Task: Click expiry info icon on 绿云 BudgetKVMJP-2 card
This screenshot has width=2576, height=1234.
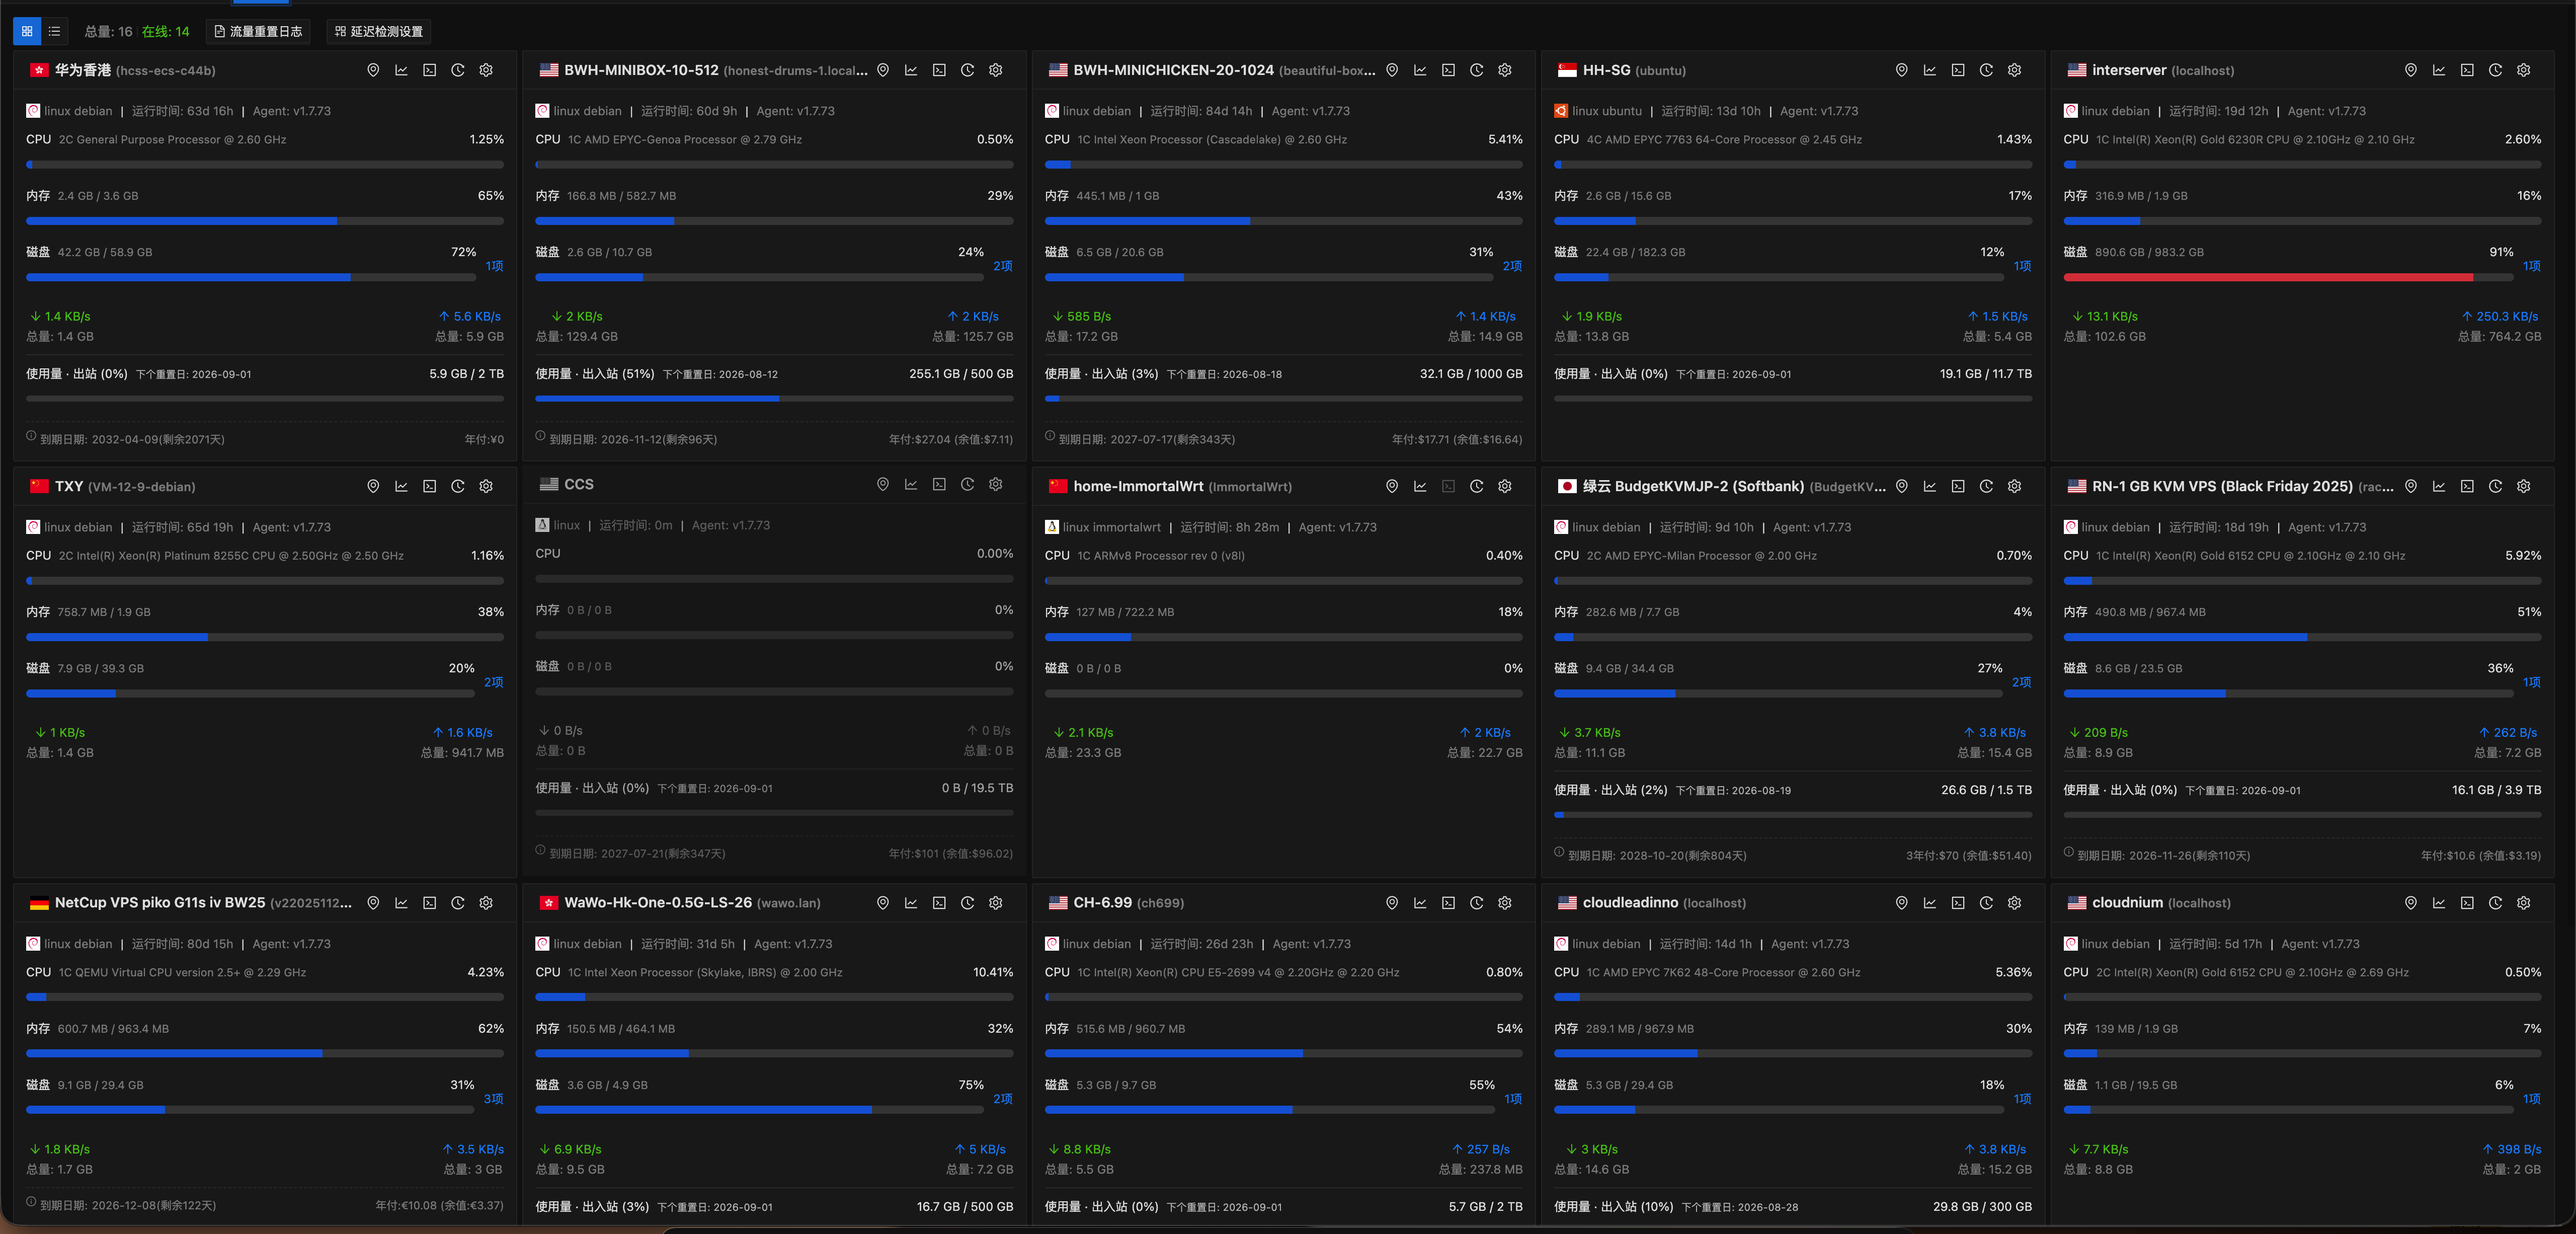Action: 1559,852
